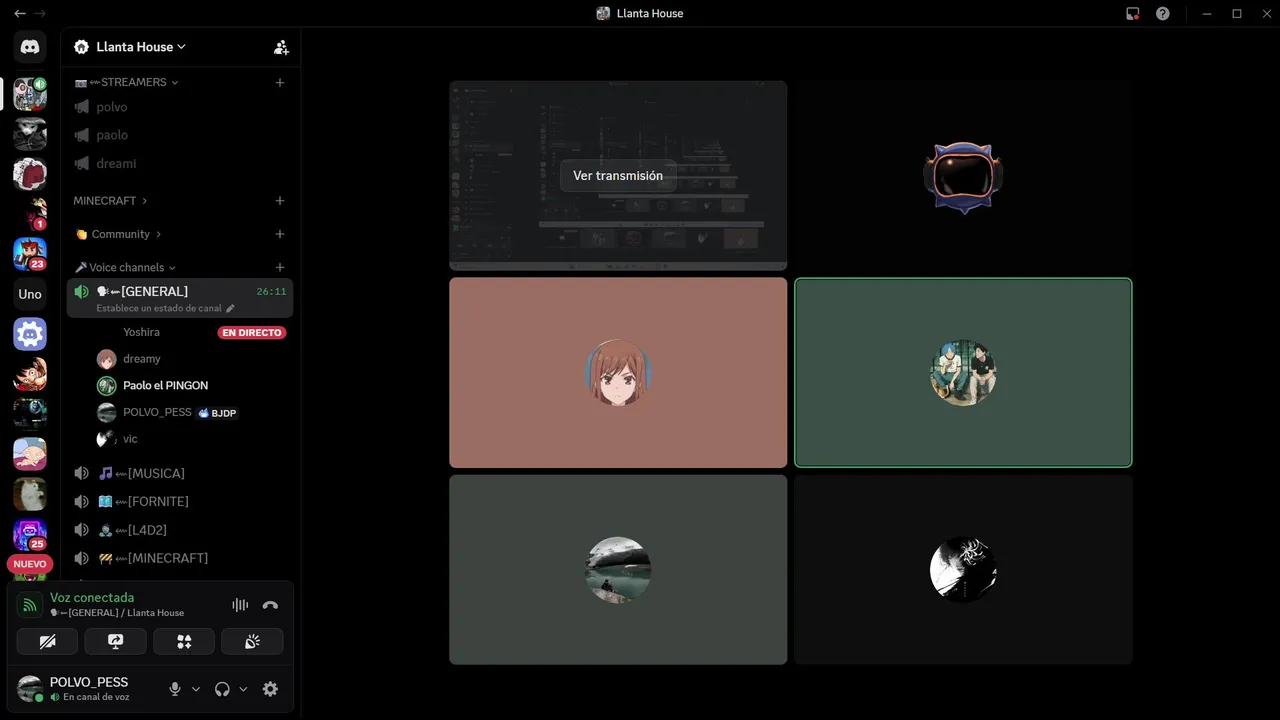The image size is (1280, 720).
Task: Open server icon with 25 badge
Action: click(30, 535)
